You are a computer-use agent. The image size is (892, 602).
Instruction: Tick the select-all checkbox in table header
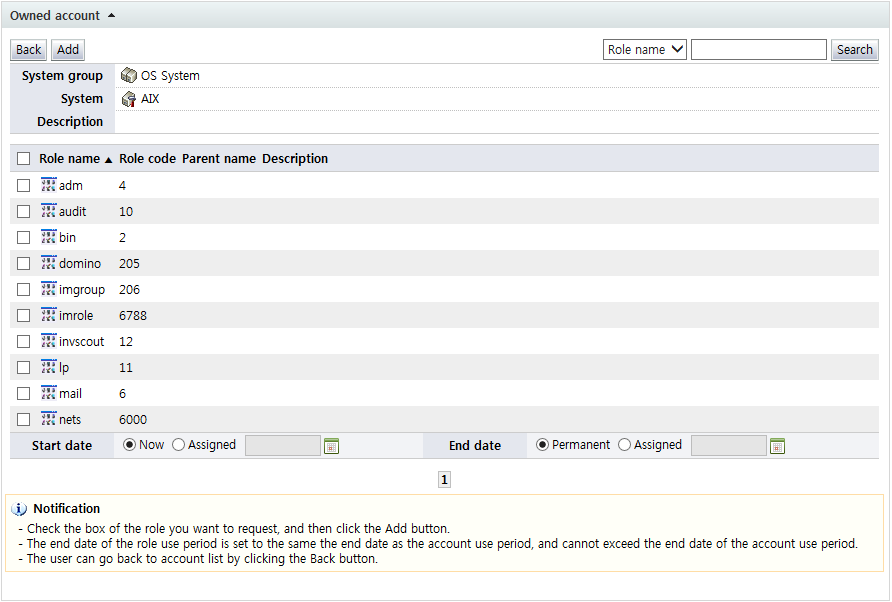pos(24,159)
